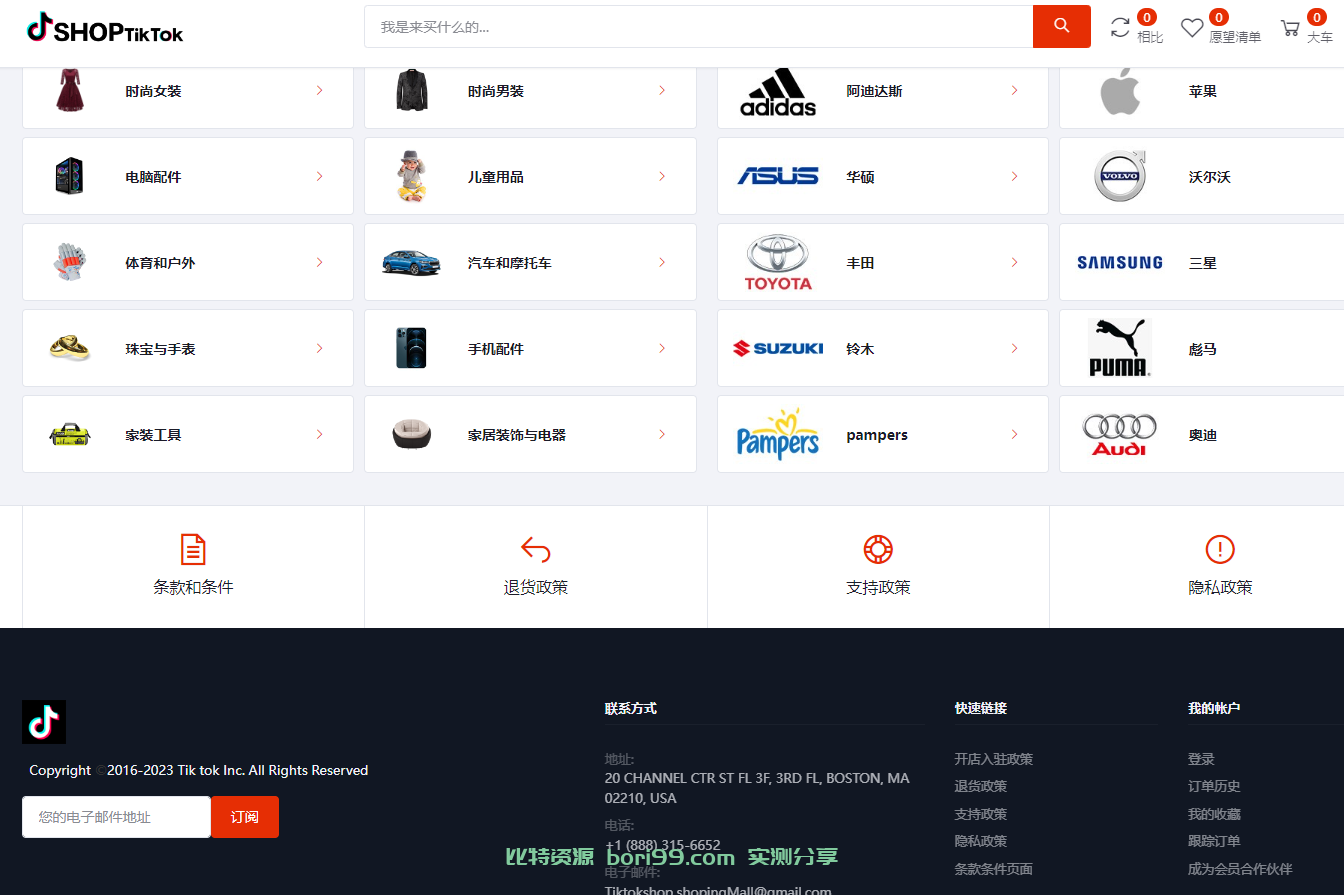Click the Pampers brand logo
The width and height of the screenshot is (1344, 895).
(x=778, y=434)
